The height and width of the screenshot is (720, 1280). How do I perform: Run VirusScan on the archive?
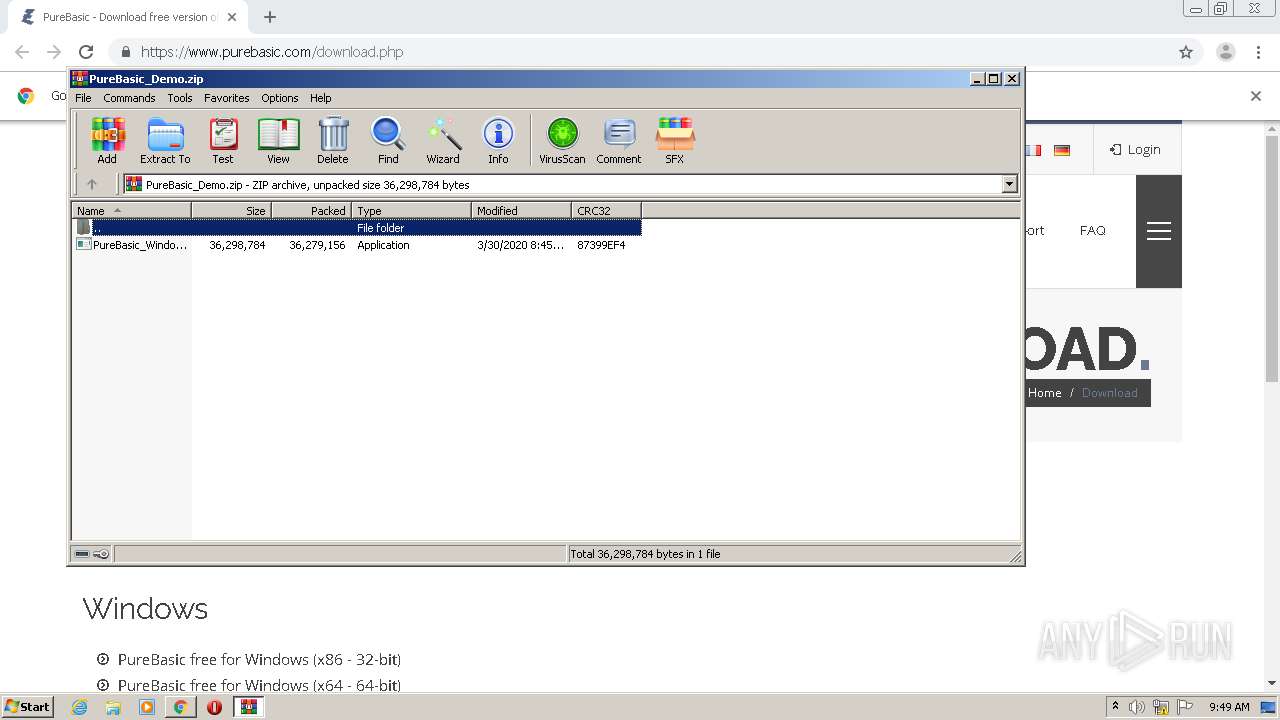562,140
